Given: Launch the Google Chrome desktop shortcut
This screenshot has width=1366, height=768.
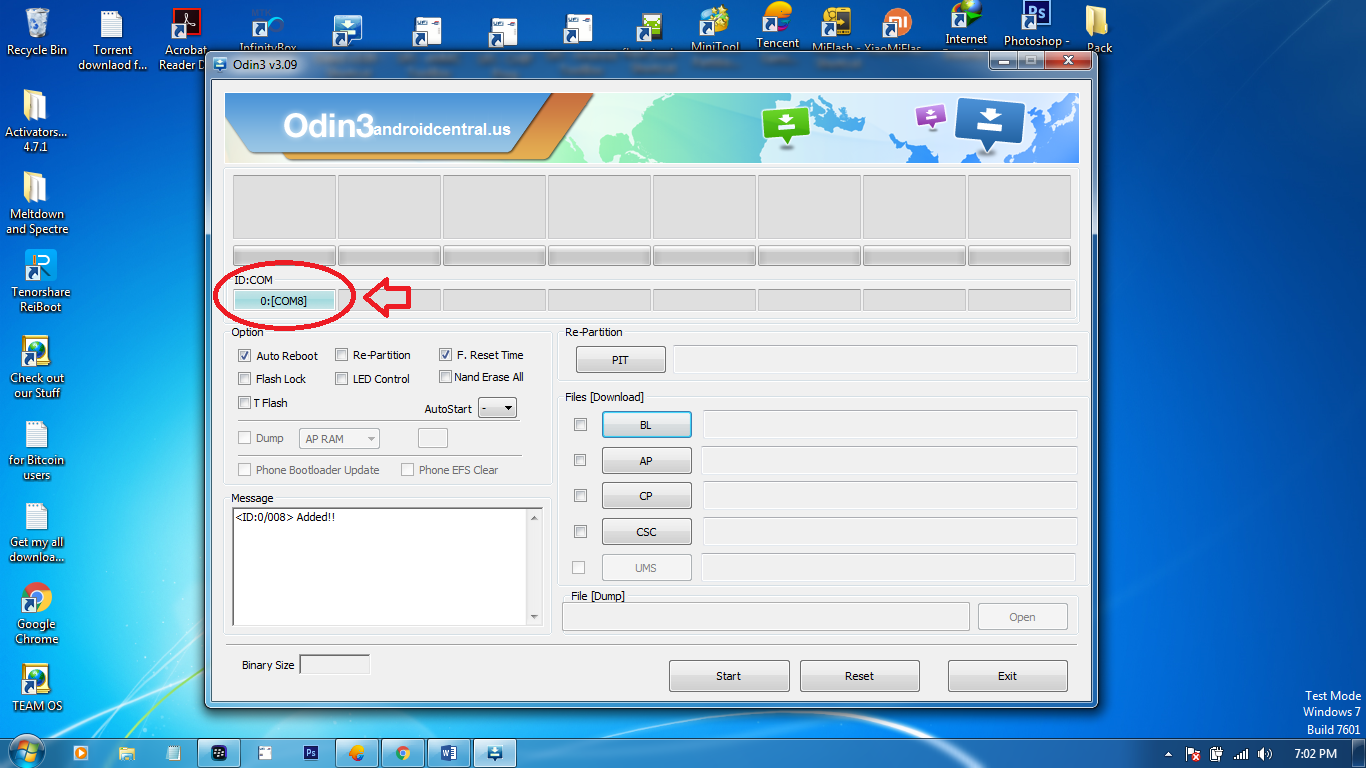Looking at the screenshot, I should point(36,614).
